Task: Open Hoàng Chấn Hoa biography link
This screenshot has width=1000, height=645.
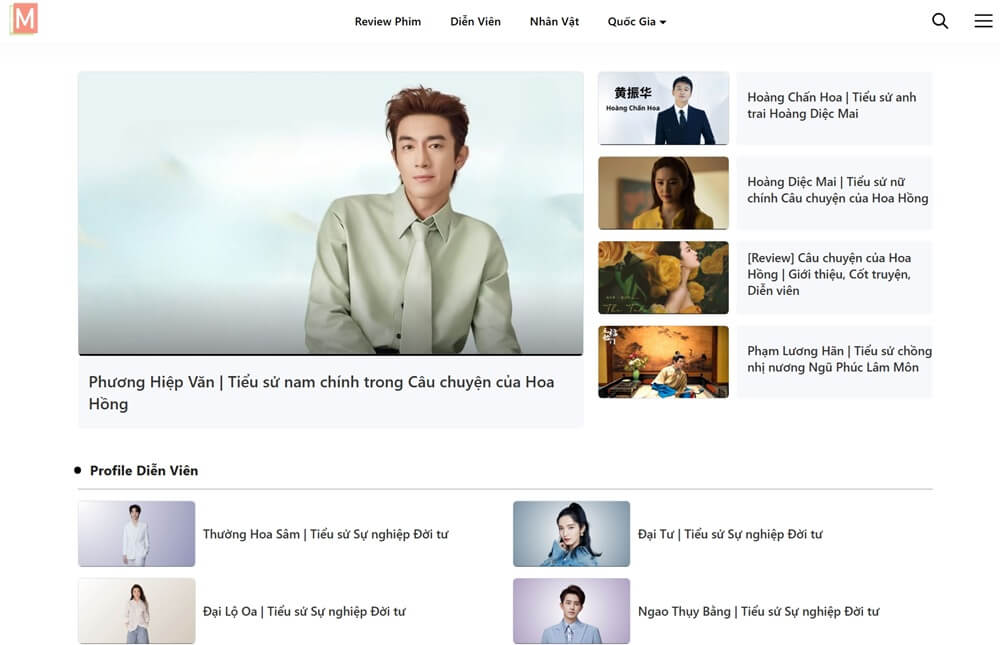Action: 831,105
